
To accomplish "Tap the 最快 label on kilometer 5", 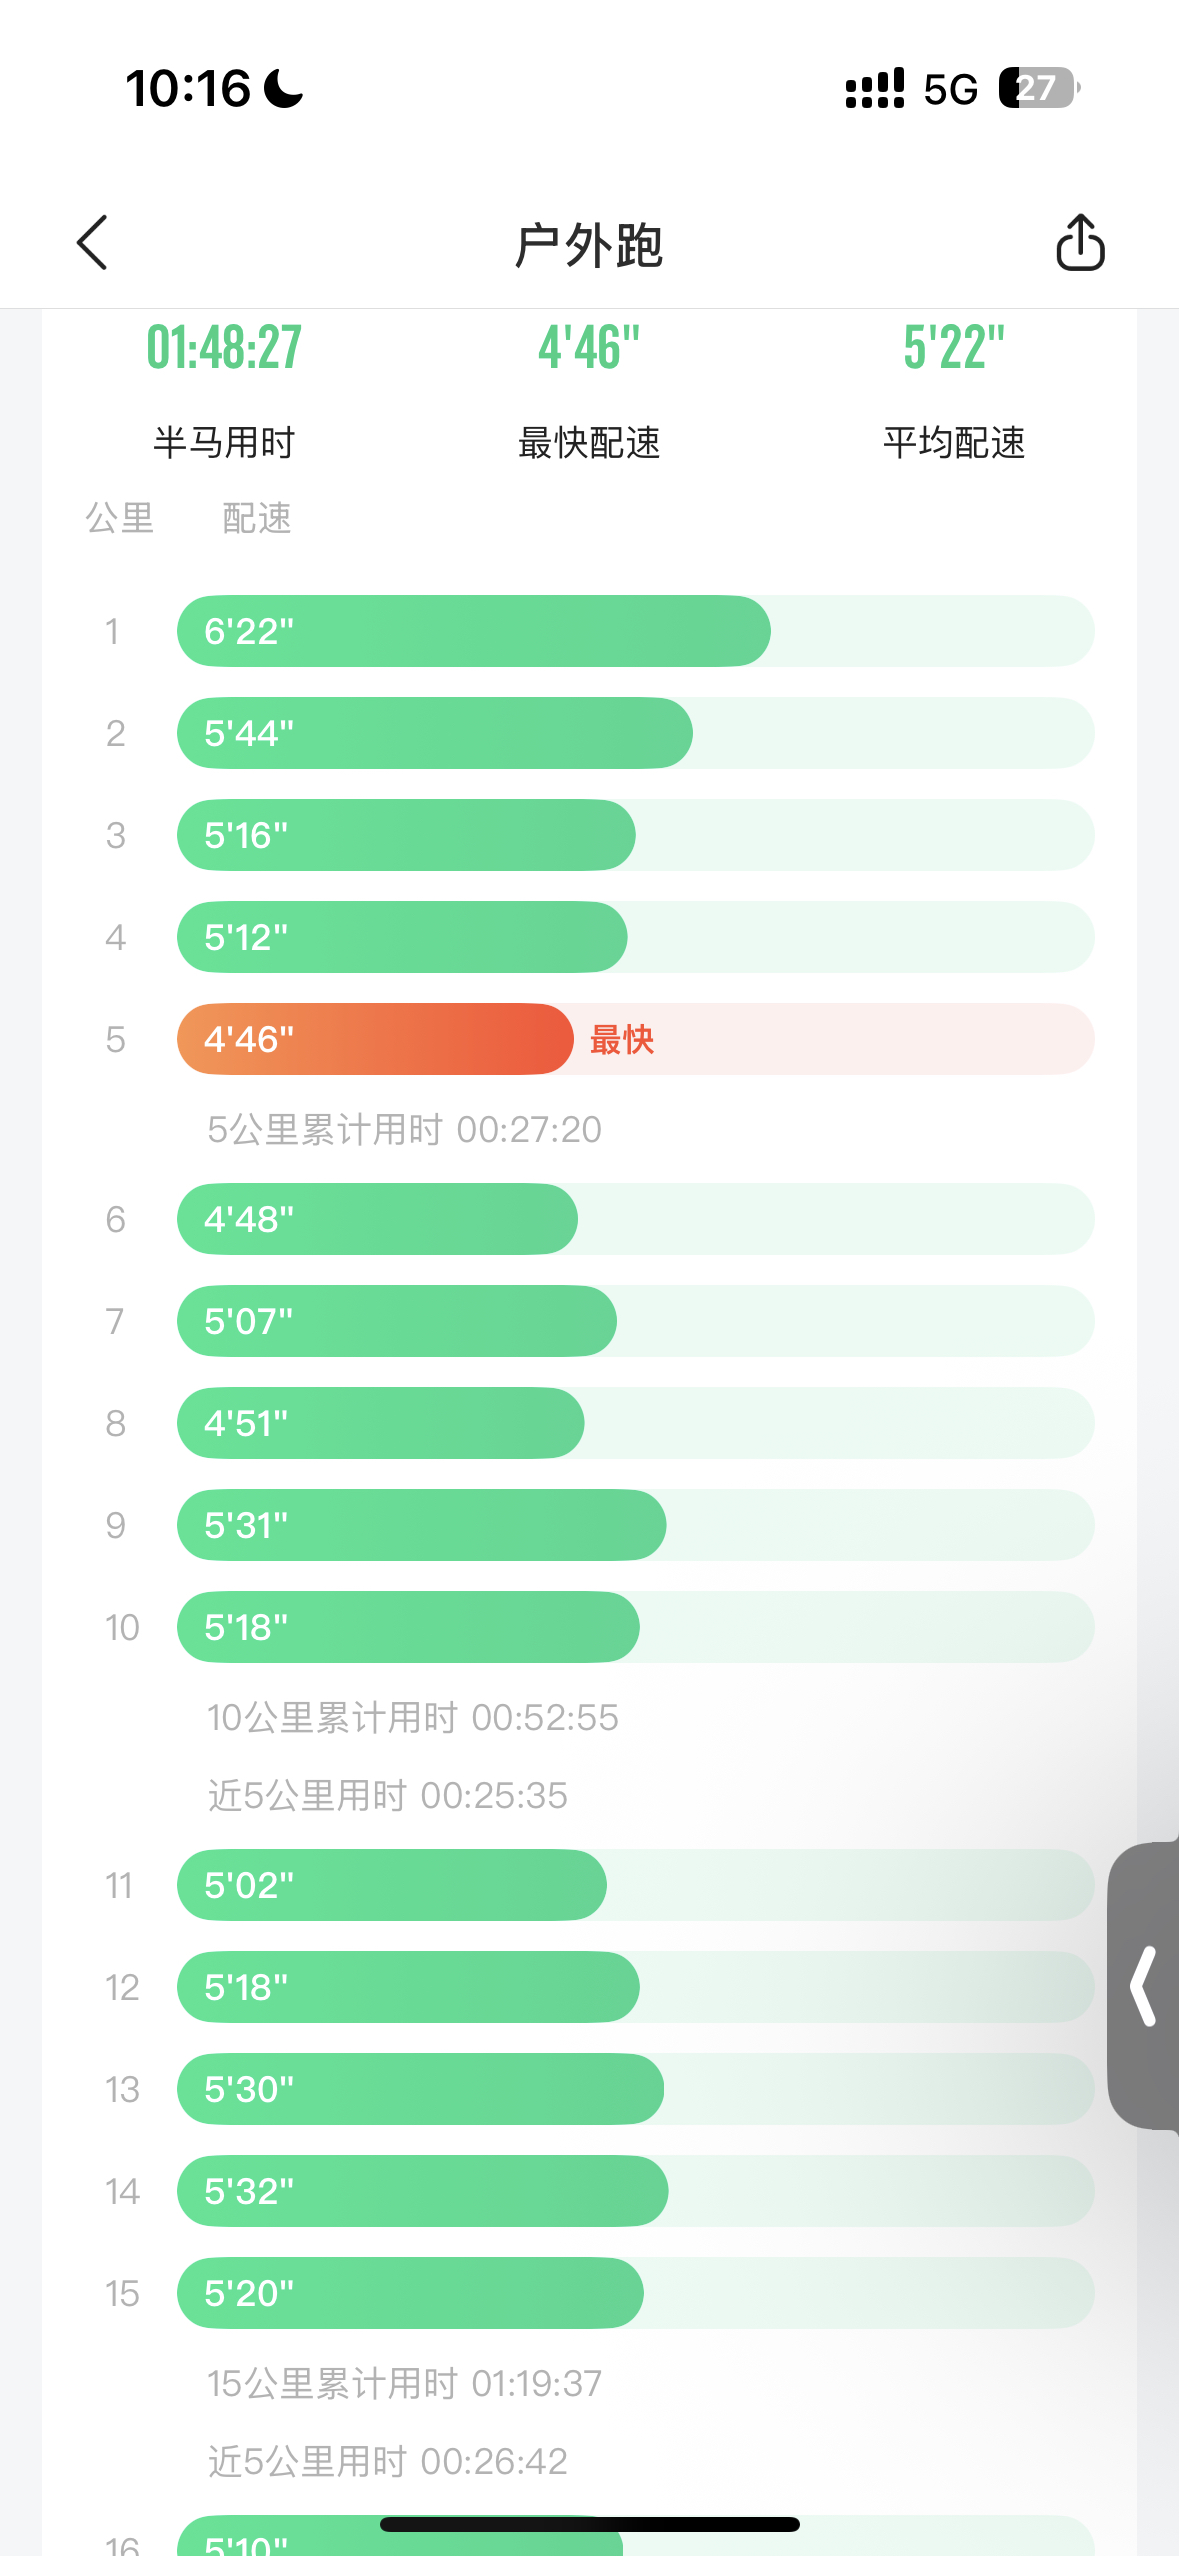I will click(x=622, y=1040).
